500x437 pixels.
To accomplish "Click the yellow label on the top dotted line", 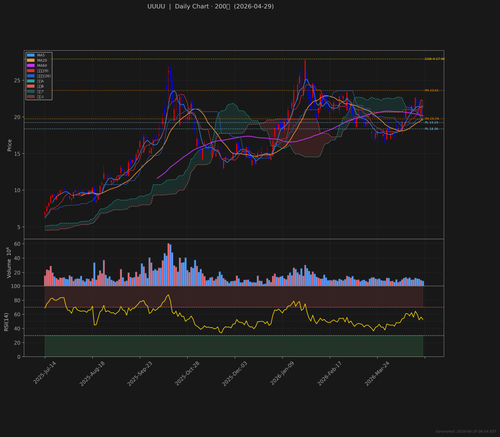I will coord(434,59).
